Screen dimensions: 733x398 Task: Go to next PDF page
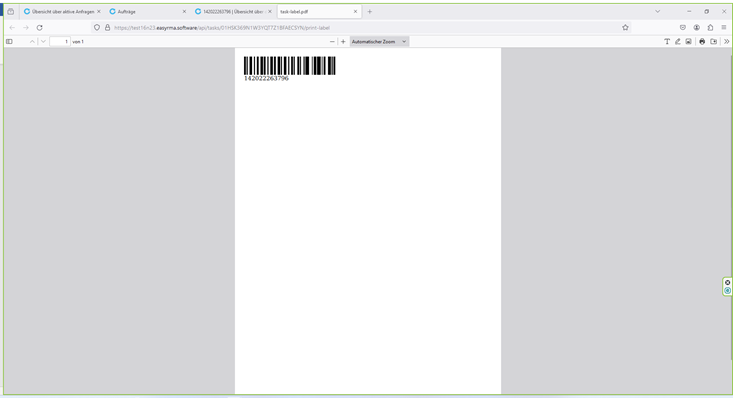click(x=43, y=42)
